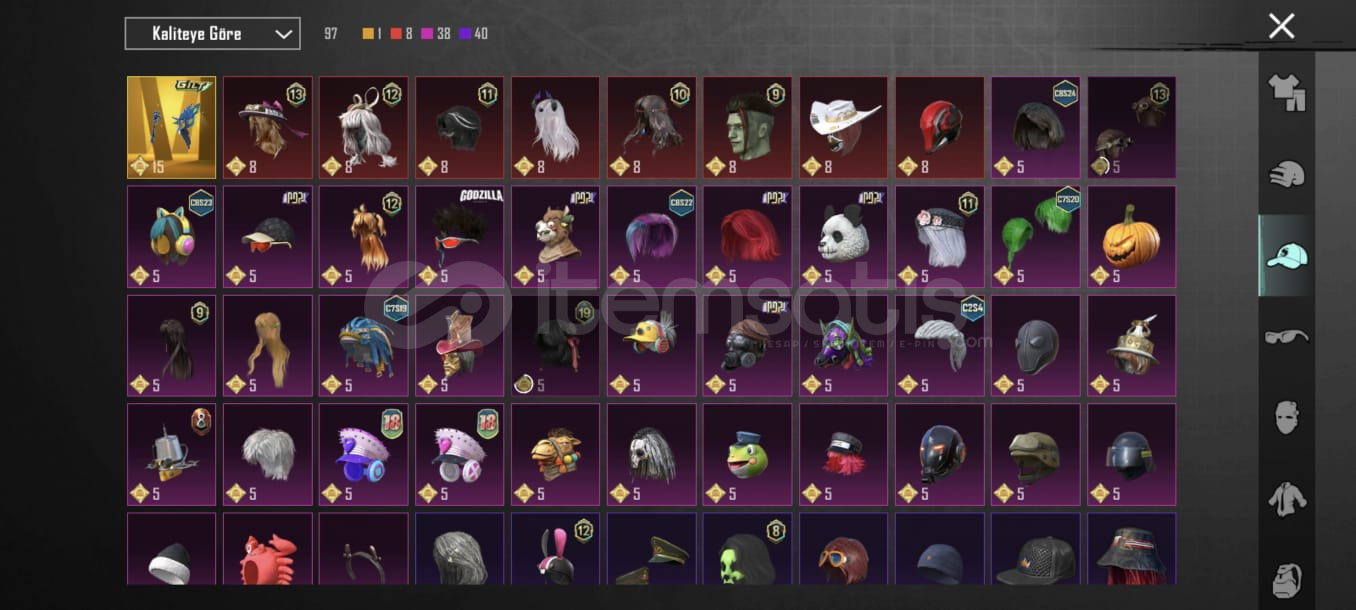This screenshot has width=1356, height=610.
Task: Choose the white cowboy hat item
Action: 843,128
